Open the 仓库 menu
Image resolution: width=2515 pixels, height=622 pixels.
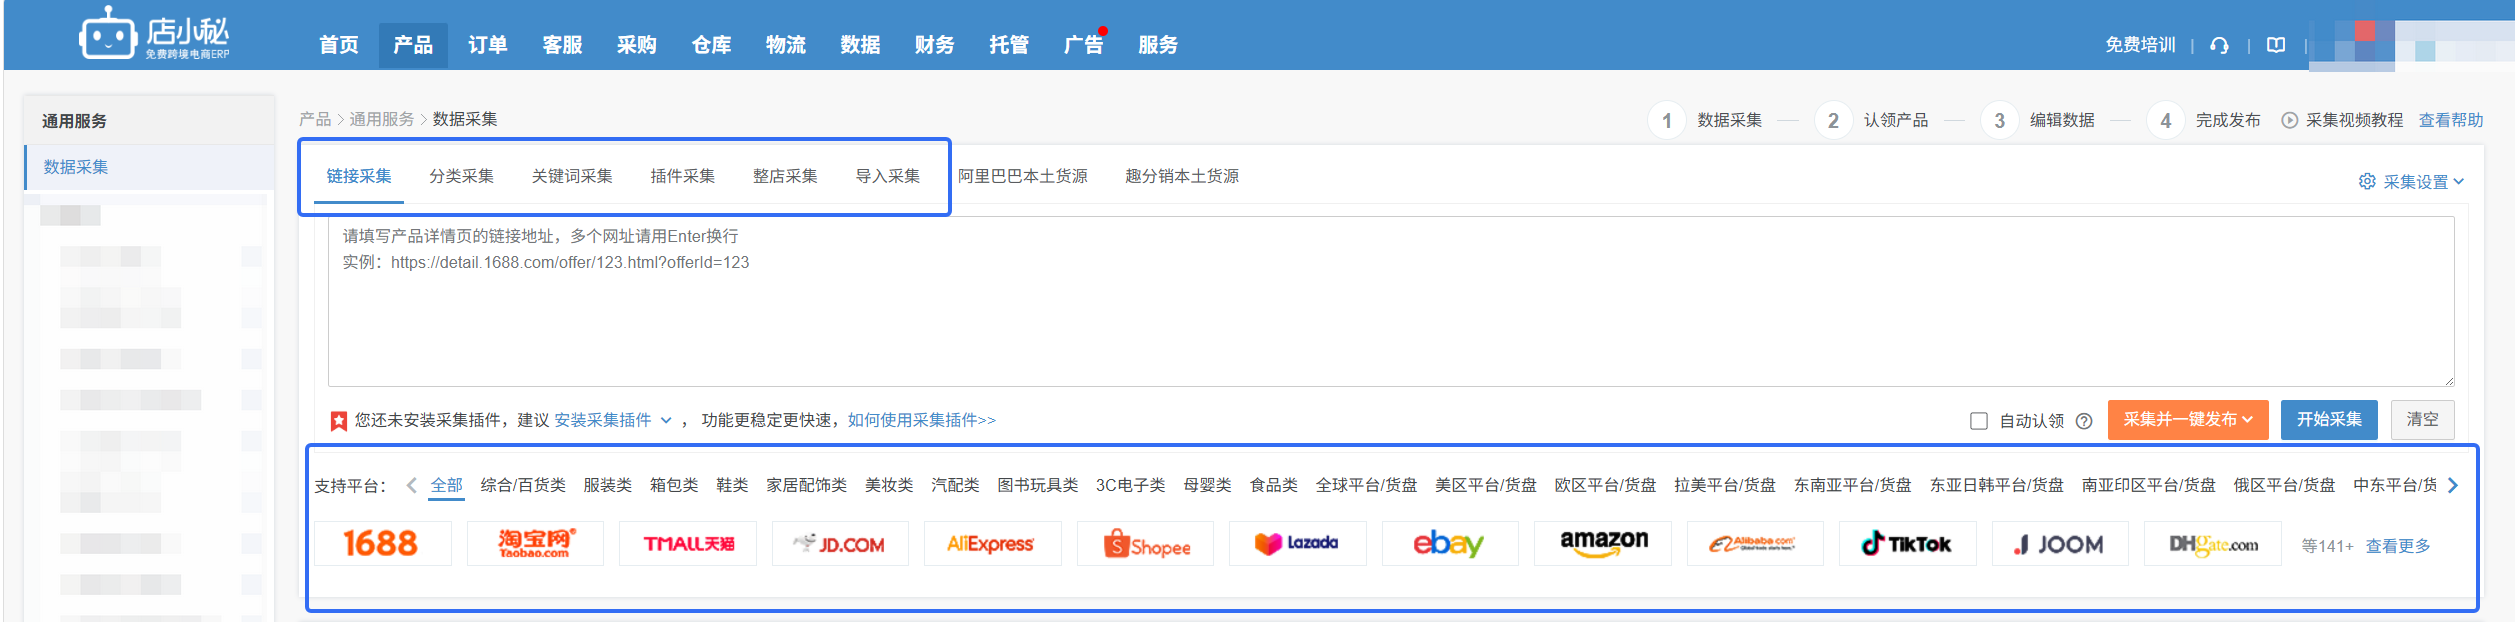click(711, 45)
